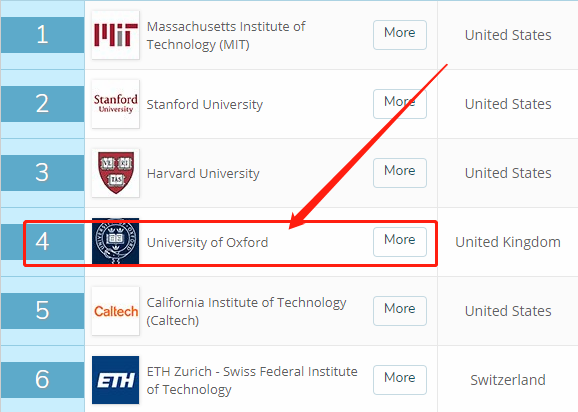Click ETH Zurich Swiss Federal Institute link
578x412 pixels.
(x=252, y=380)
